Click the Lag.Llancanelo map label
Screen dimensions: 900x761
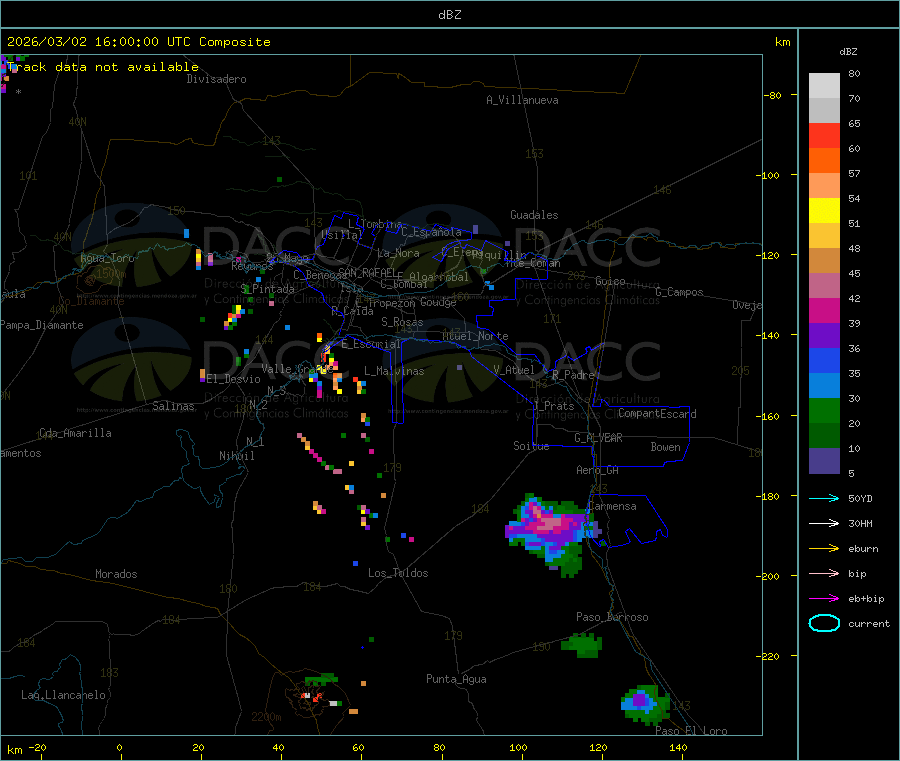[x=63, y=695]
